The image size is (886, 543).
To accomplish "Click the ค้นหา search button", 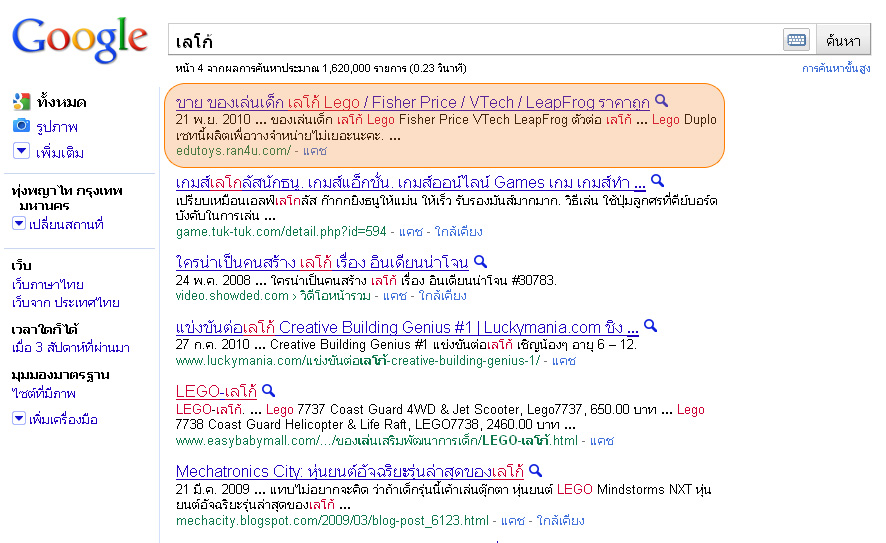I will pos(843,40).
